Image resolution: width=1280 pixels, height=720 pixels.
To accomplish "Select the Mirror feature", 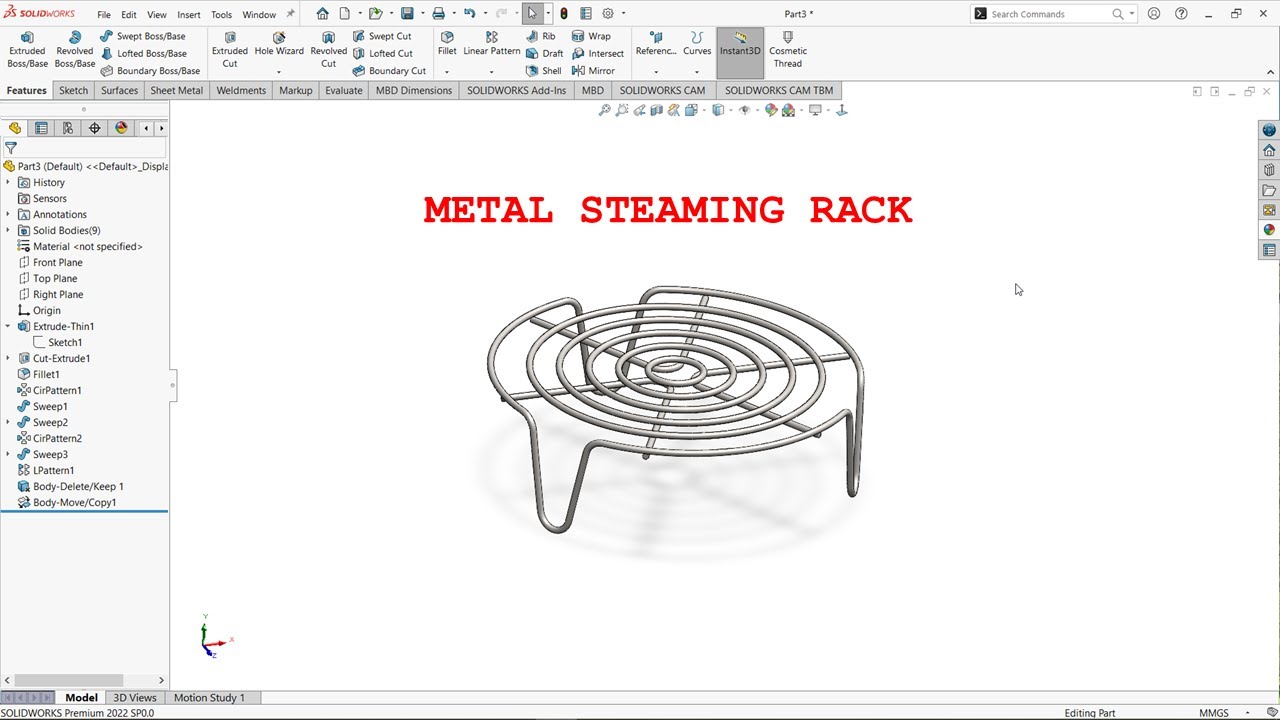I will (593, 71).
